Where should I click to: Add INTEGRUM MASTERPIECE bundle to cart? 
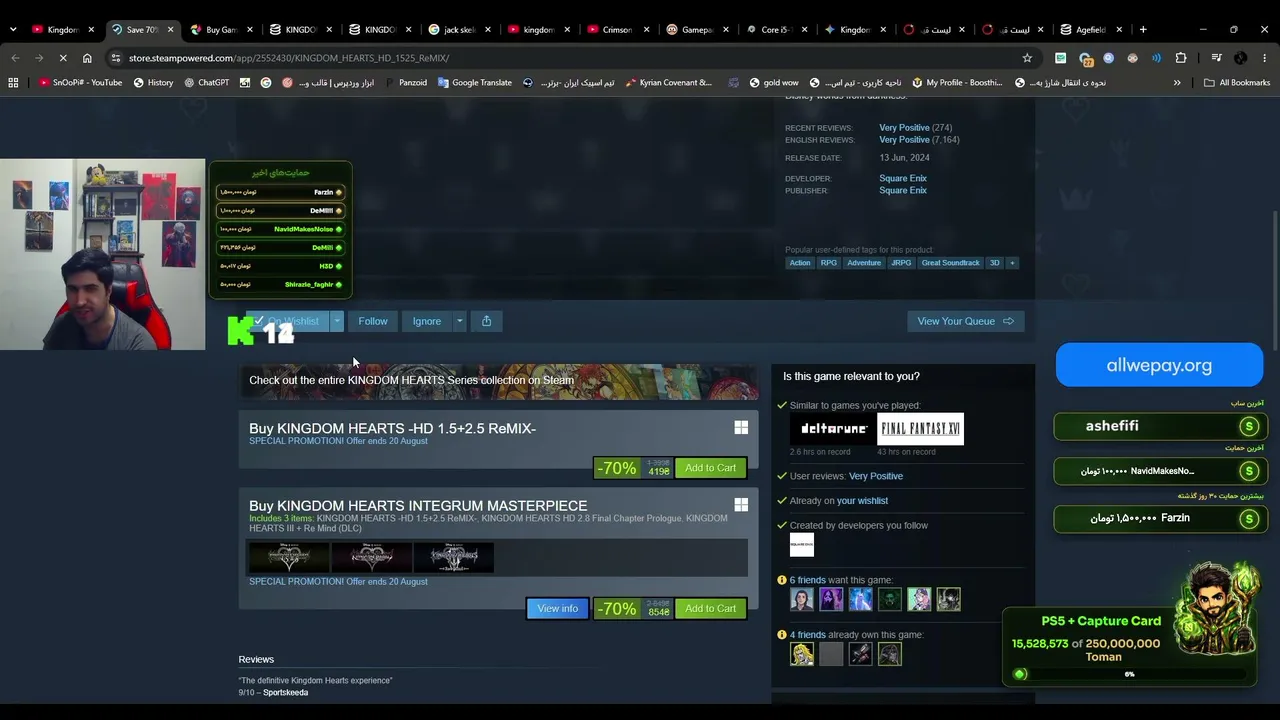pos(710,608)
